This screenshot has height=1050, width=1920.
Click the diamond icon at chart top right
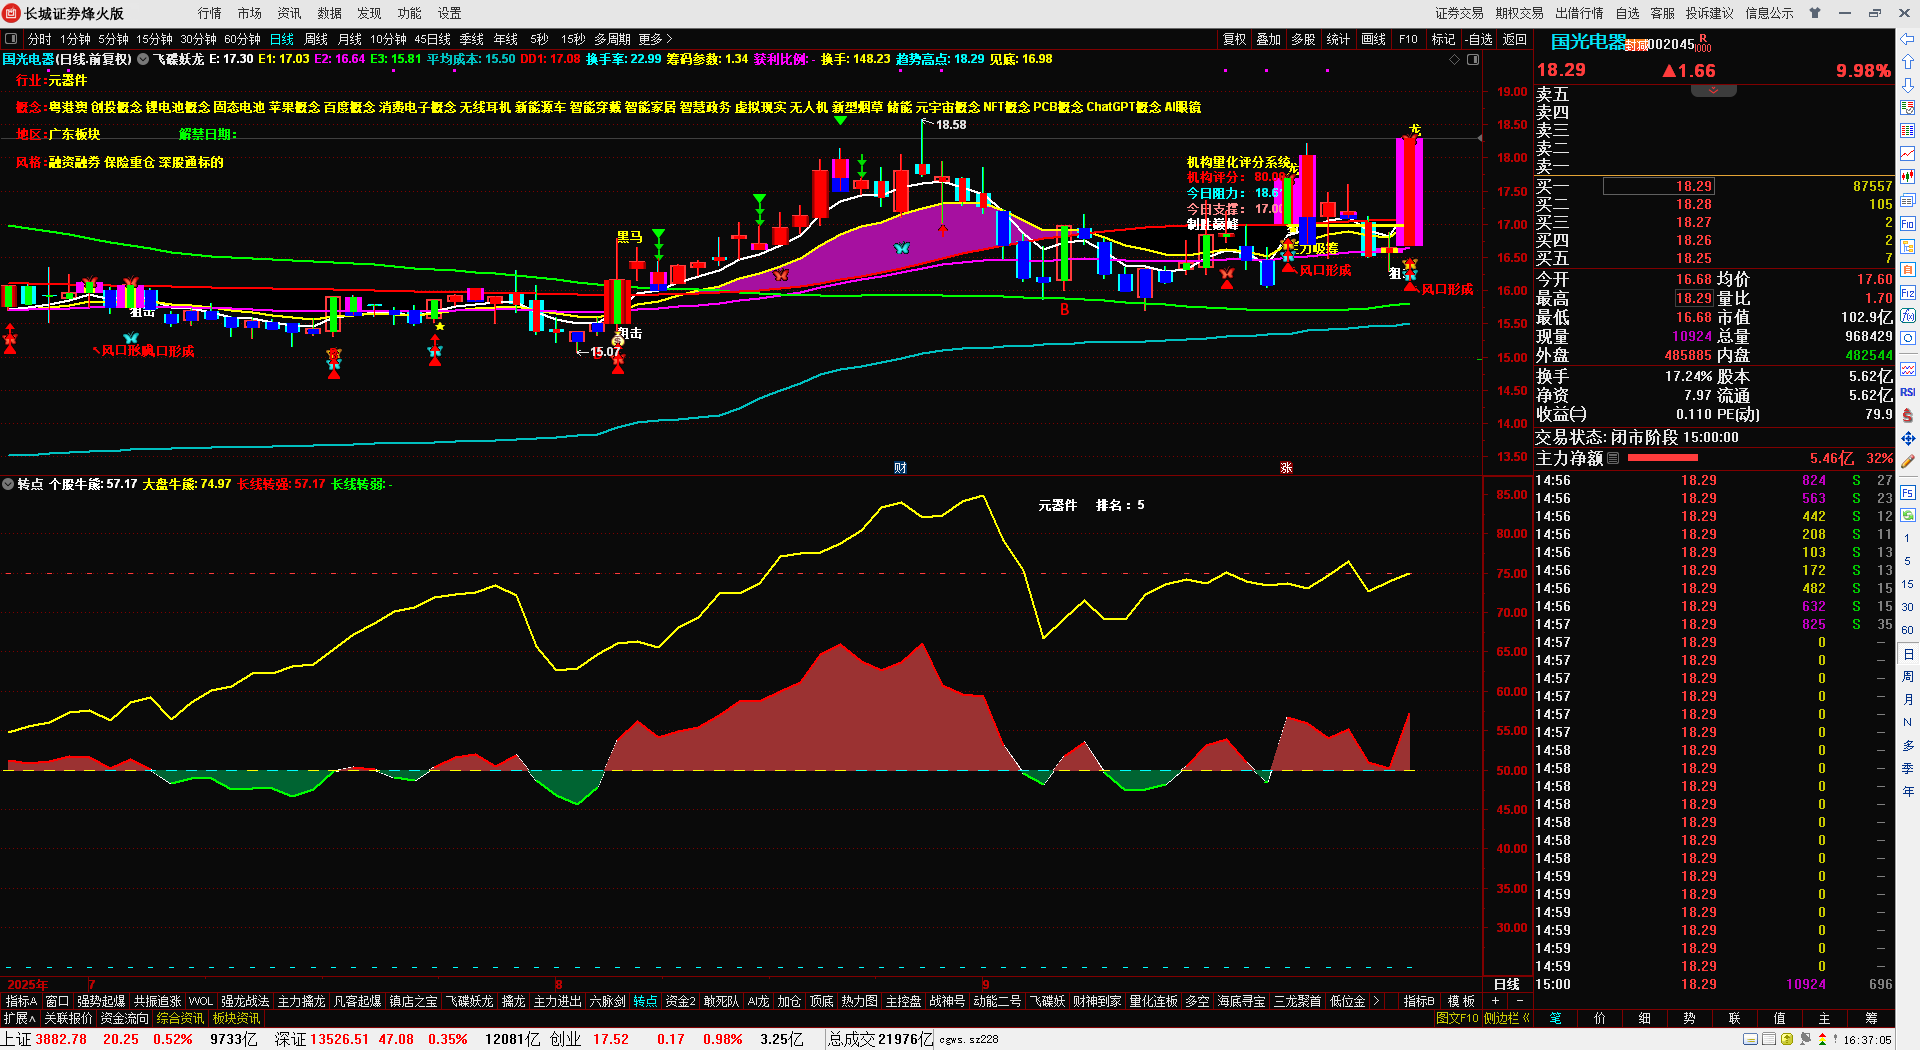(x=1455, y=60)
